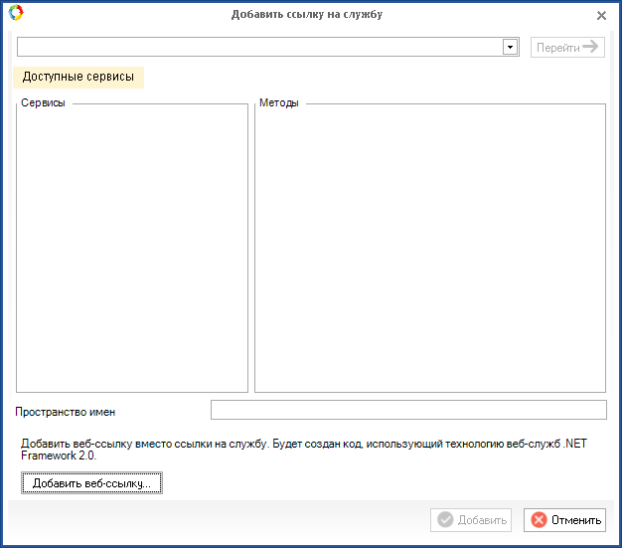
Task: Click the service address combo box field
Action: [x=258, y=47]
